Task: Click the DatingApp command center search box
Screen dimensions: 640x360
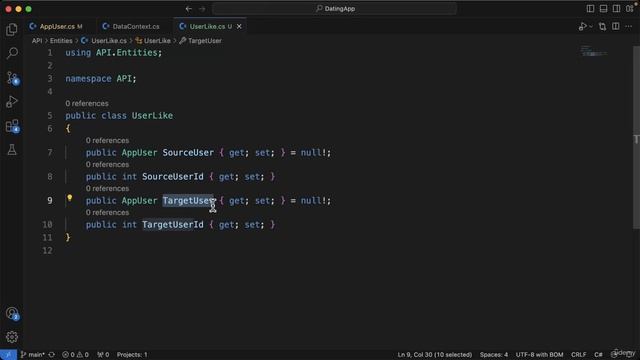Action: [335, 9]
